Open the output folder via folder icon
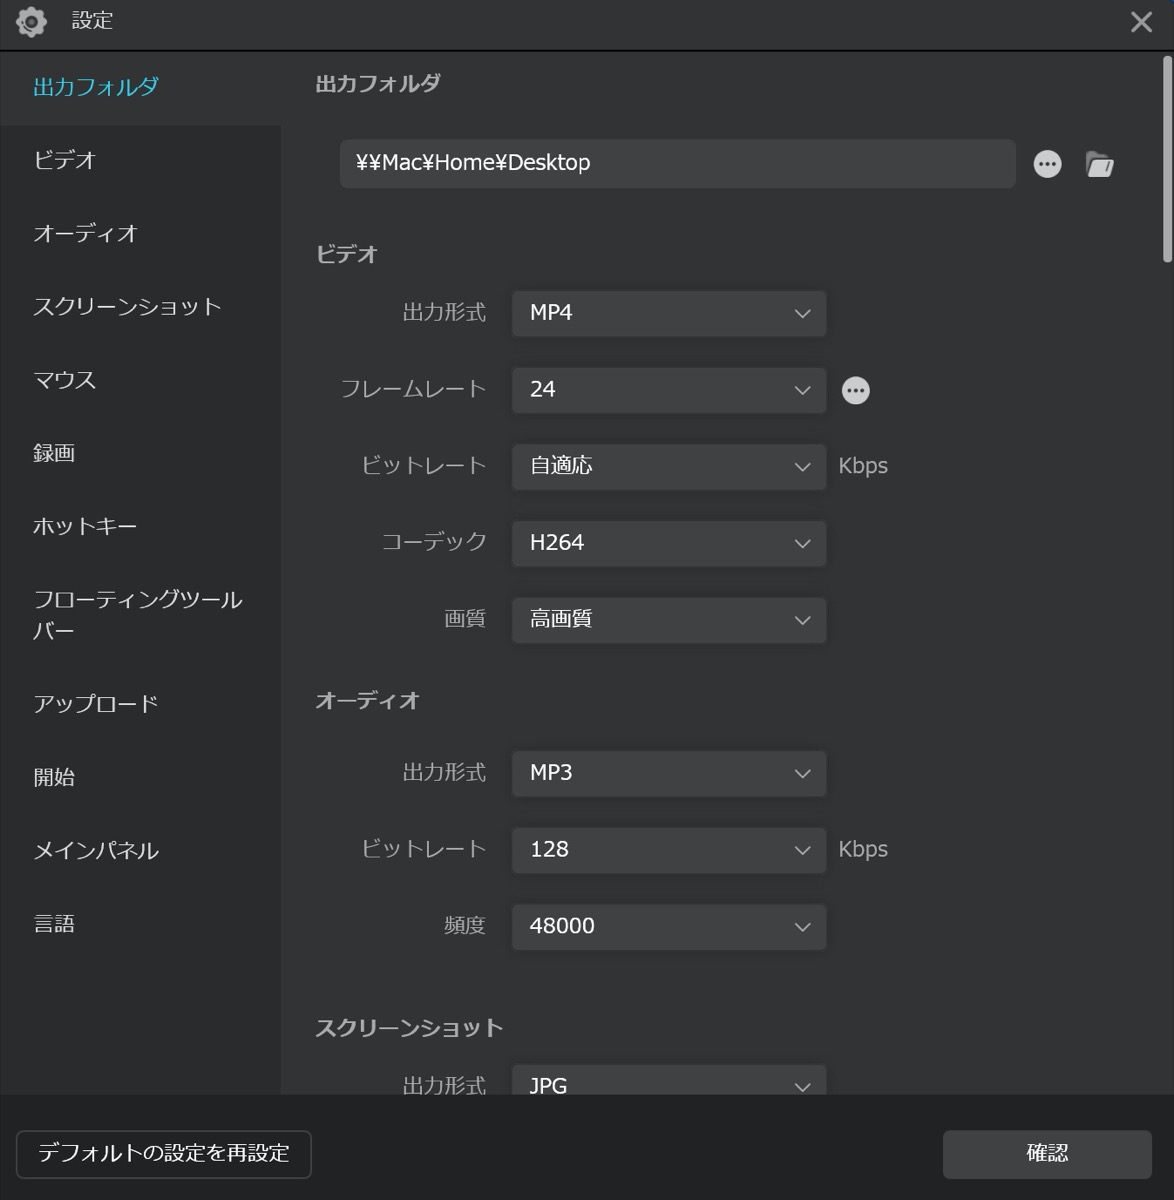Viewport: 1174px width, 1200px height. (x=1100, y=164)
